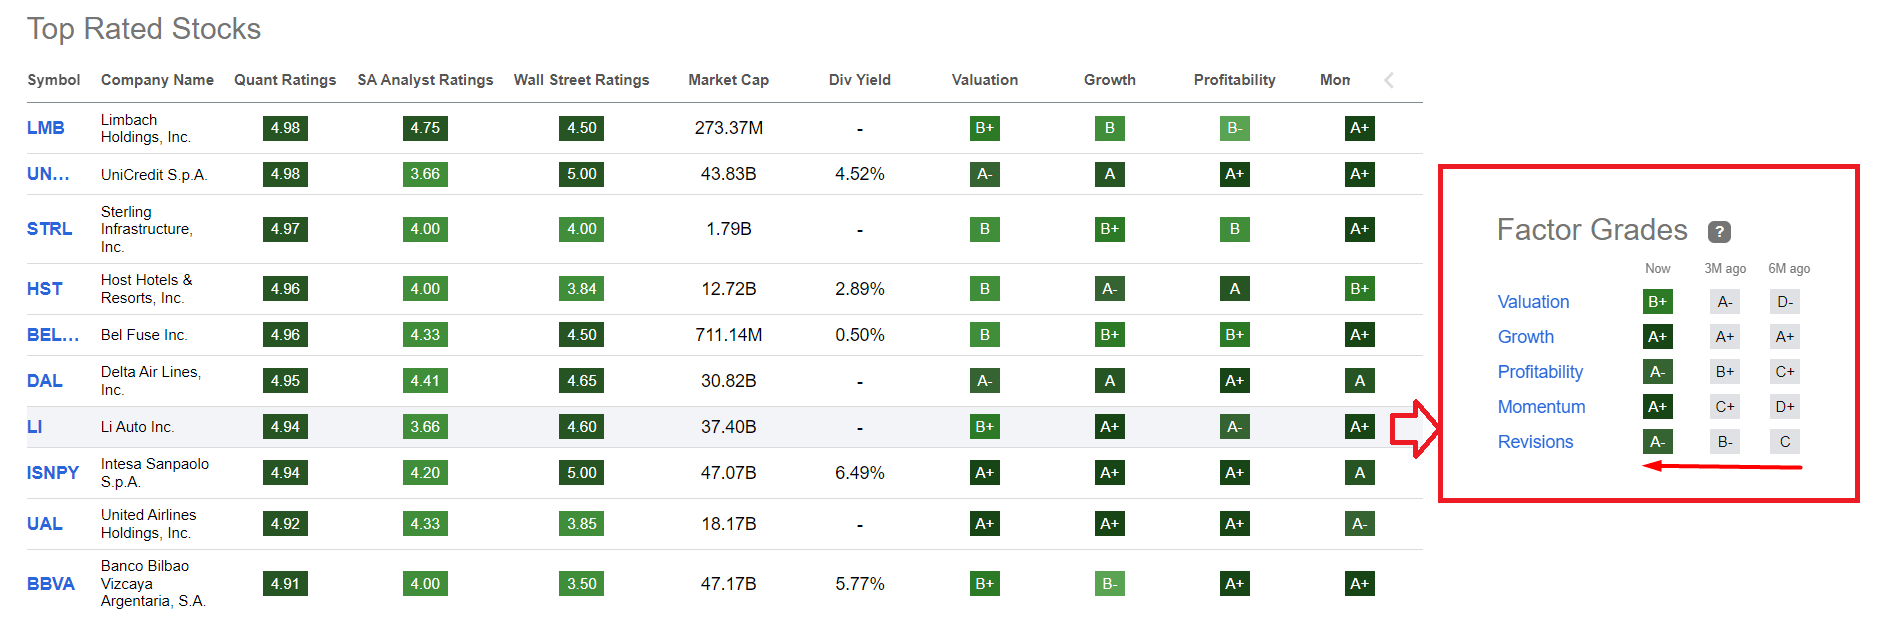Click the 43.83B market cap value
This screenshot has height=643, width=1879.
(x=729, y=174)
